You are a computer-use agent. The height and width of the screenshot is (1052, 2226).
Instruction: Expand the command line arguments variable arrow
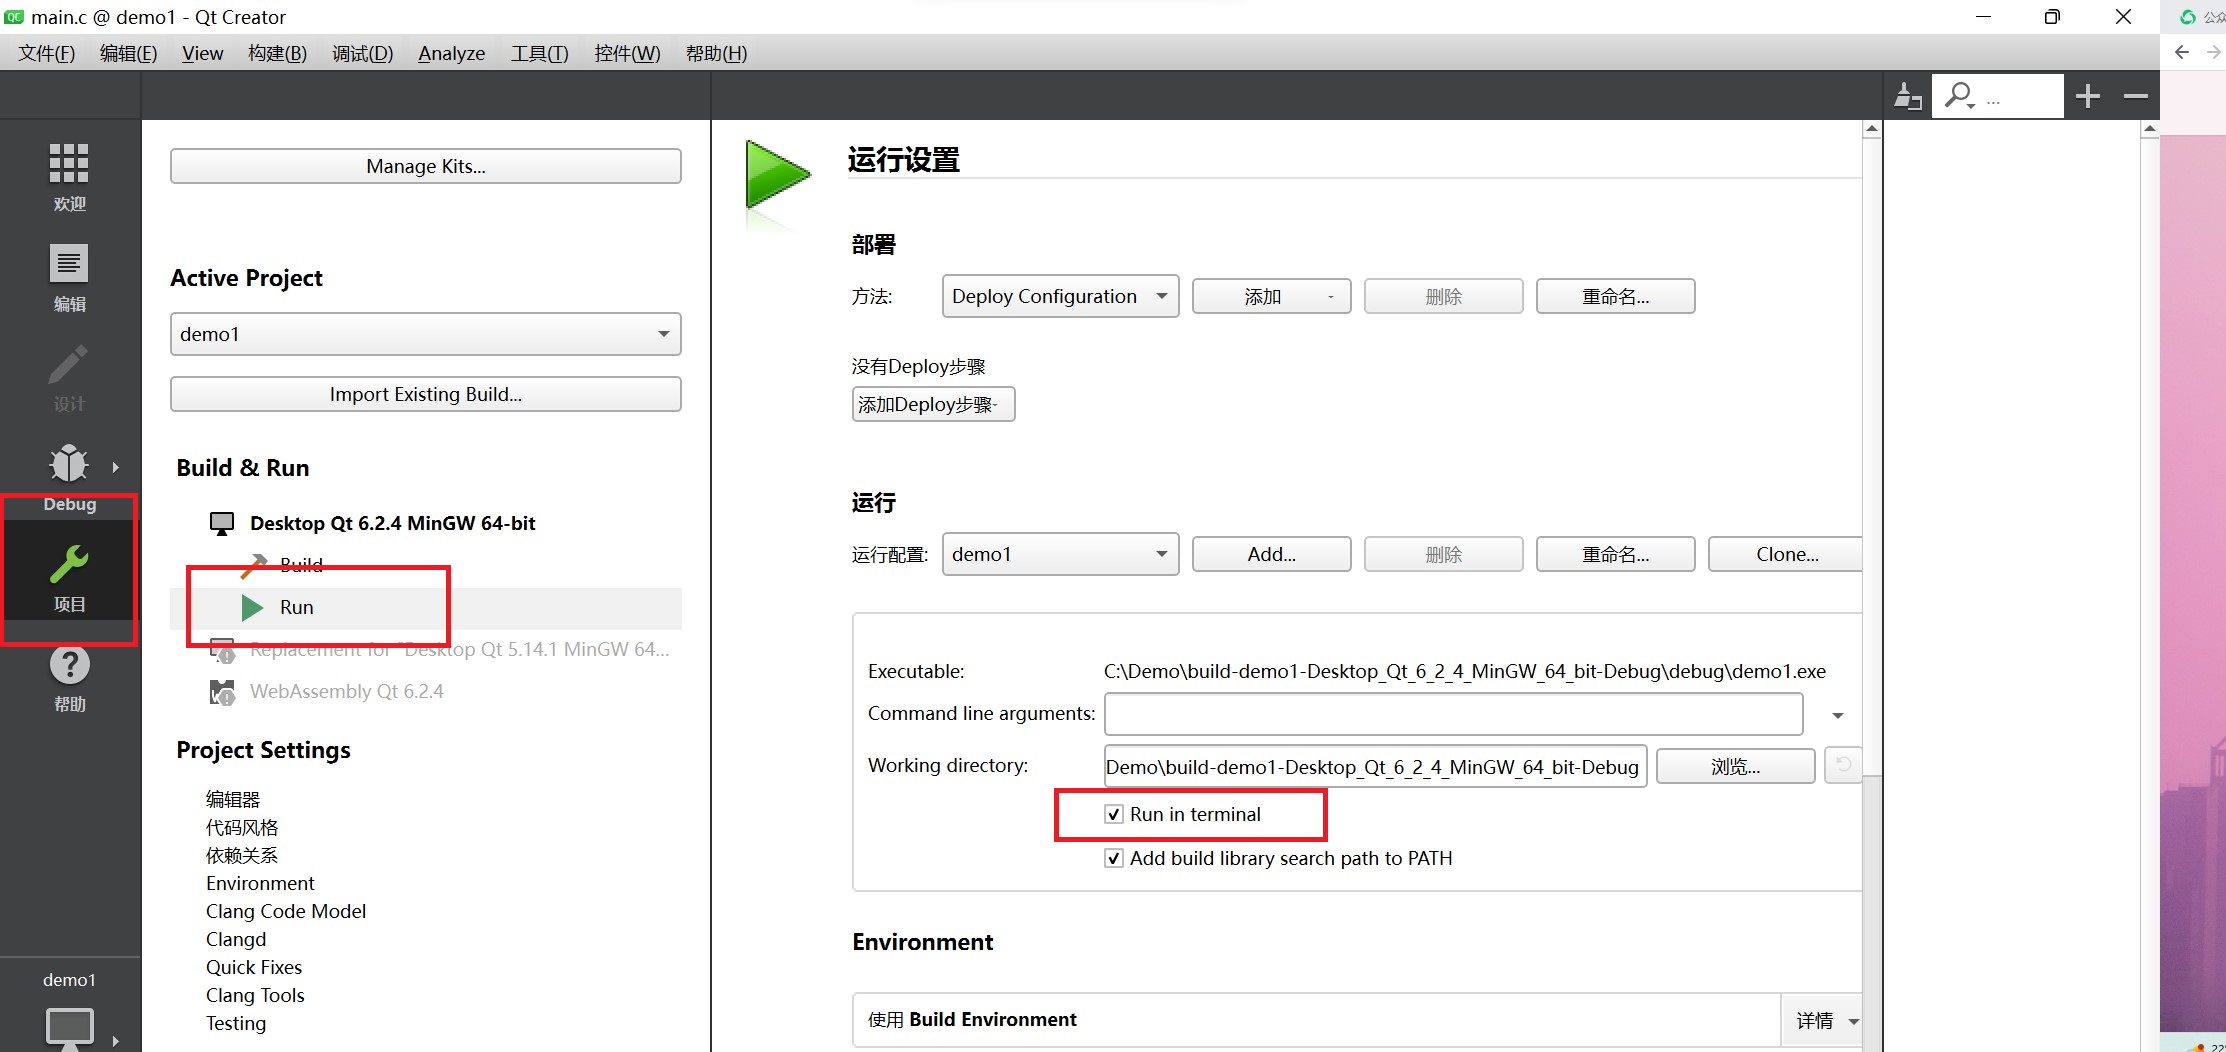point(1837,715)
